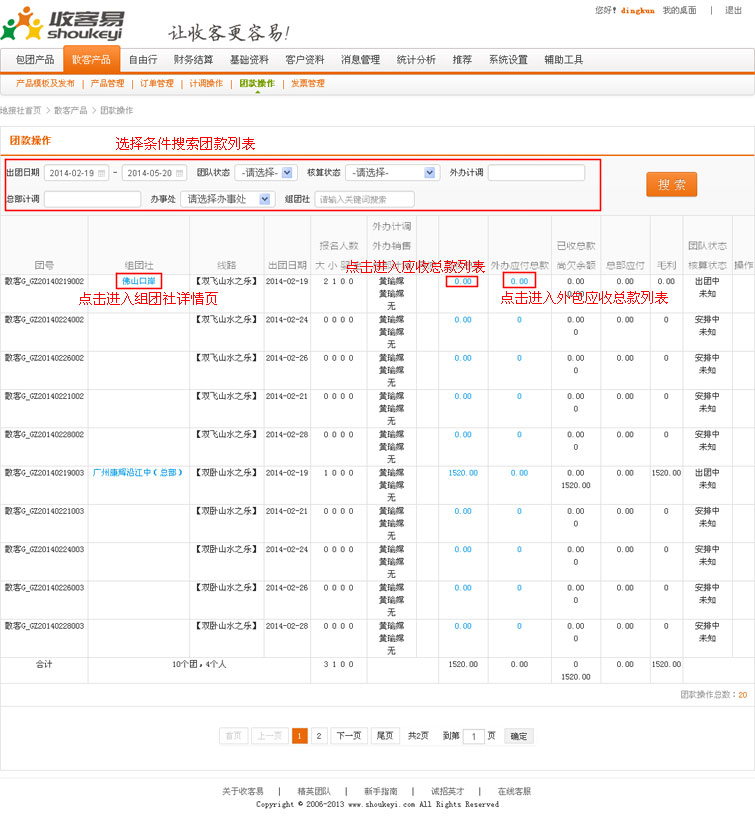
Task: Switch to the 发票管理 sub-tab
Action: [308, 84]
